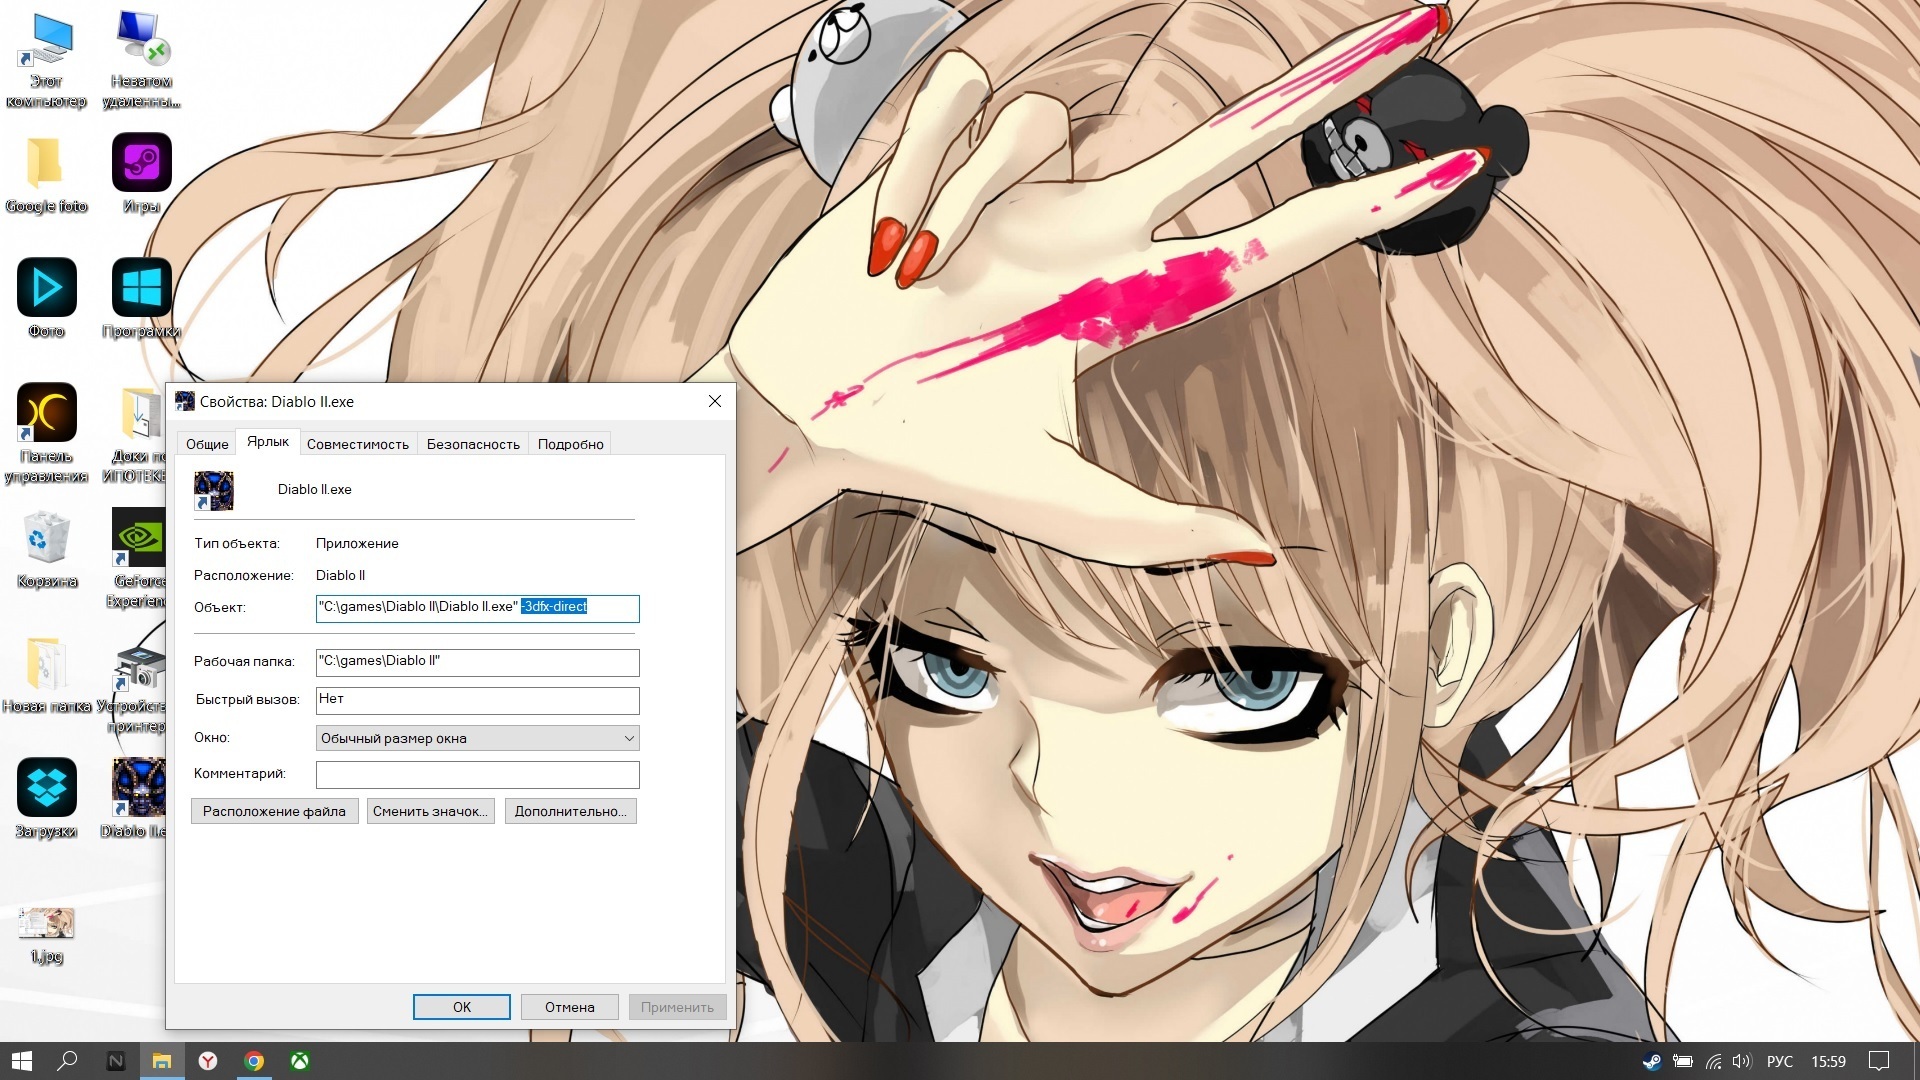Open the N app in the taskbar
This screenshot has height=1080, width=1920.
click(116, 1061)
